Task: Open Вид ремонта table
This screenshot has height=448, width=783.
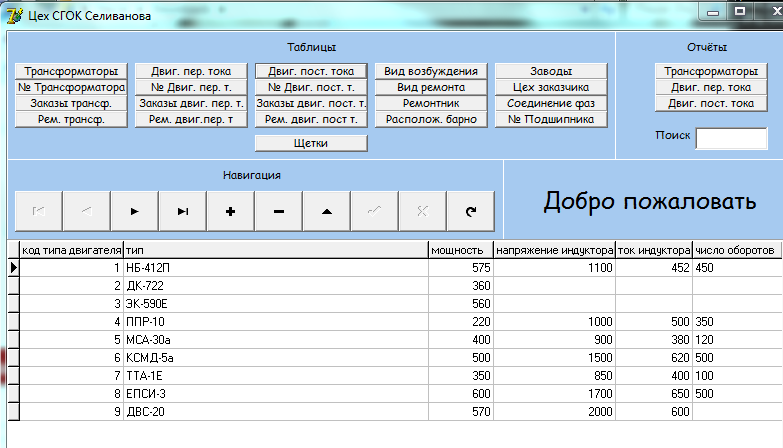Action: [x=431, y=87]
